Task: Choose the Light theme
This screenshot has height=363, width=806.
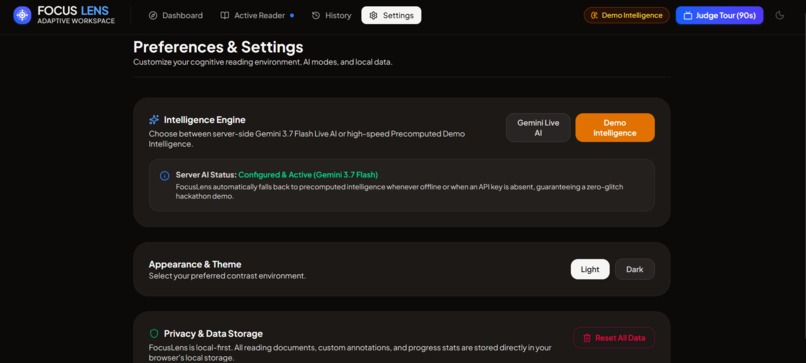Action: tap(590, 269)
